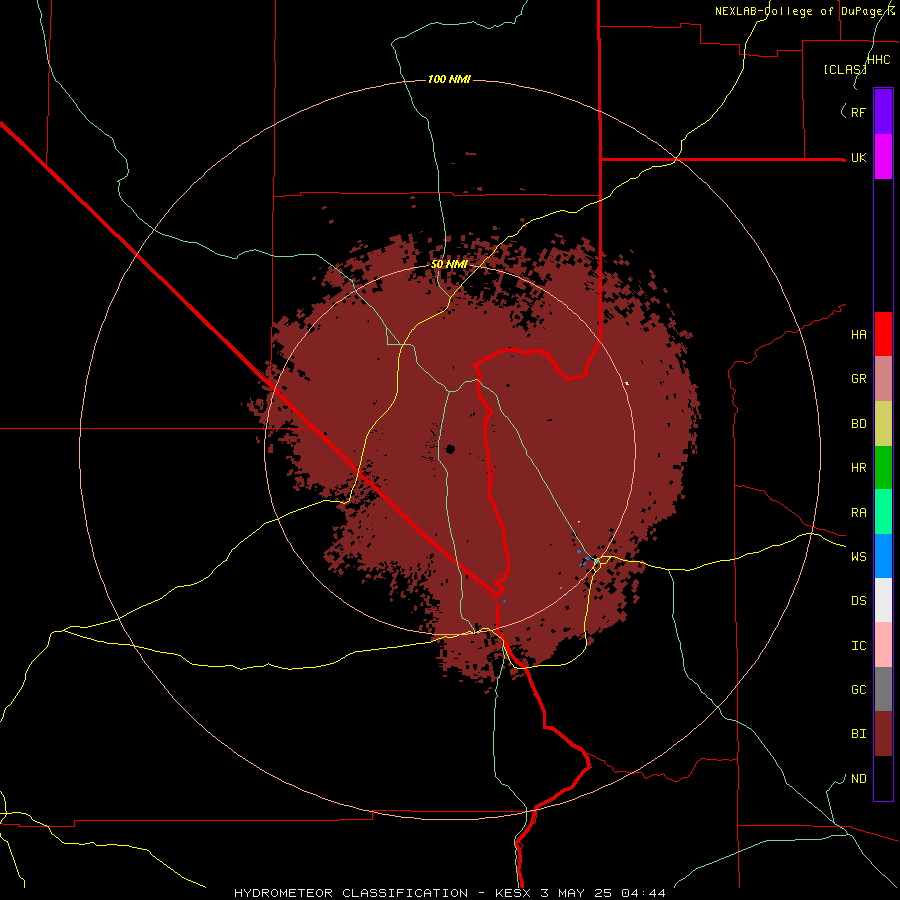Click the HR legend label
Image resolution: width=900 pixels, height=900 pixels.
tap(858, 468)
